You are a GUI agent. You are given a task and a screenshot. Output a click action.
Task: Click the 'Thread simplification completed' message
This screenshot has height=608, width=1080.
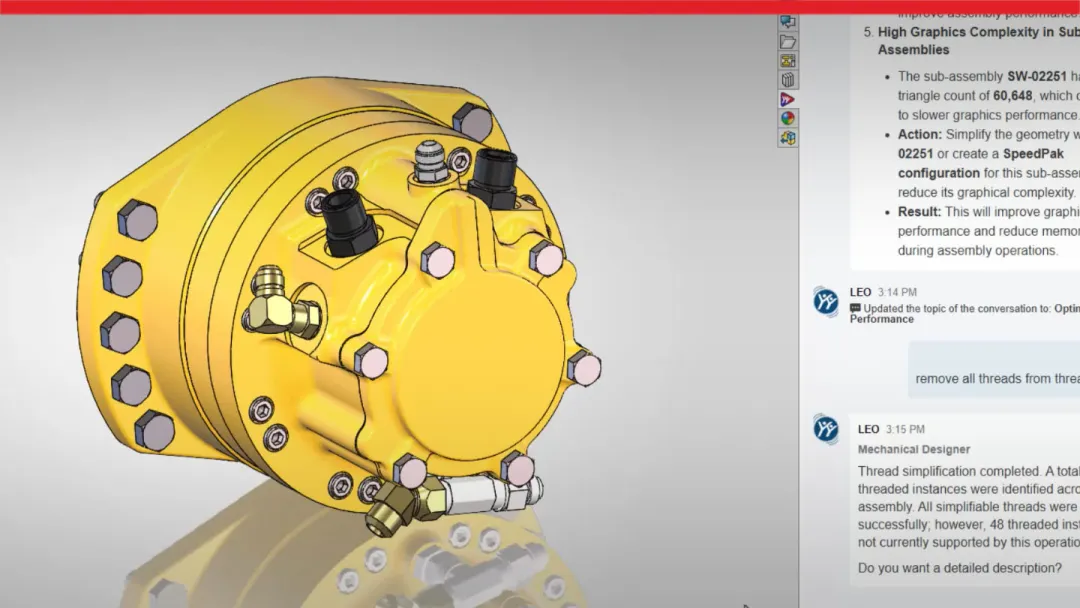click(x=968, y=507)
